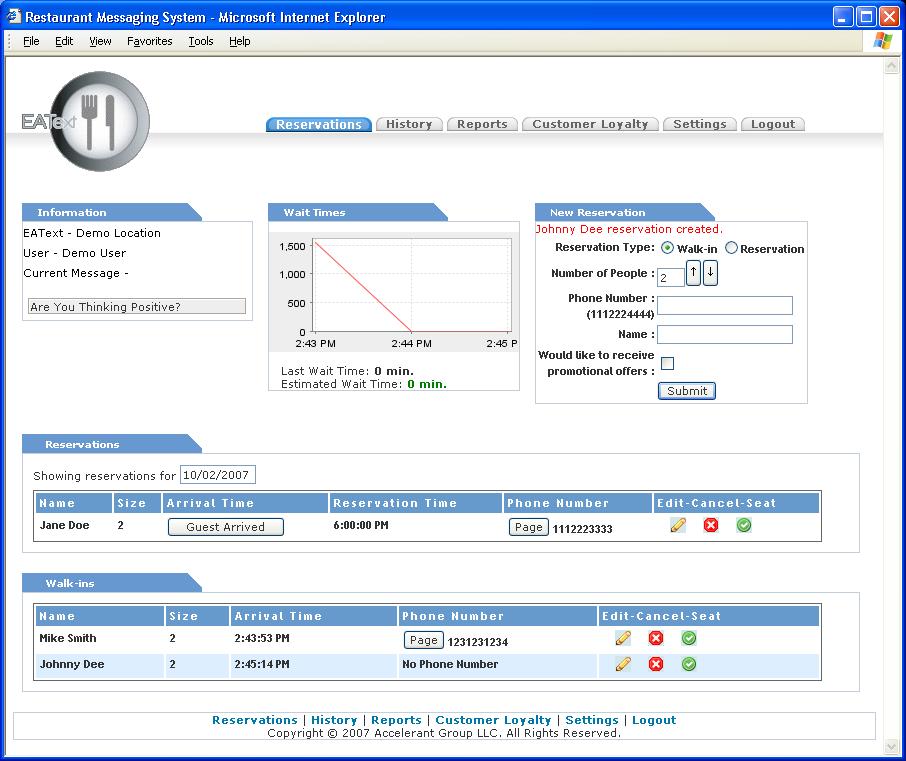
Task: Decrease number of people with down arrow
Action: click(x=710, y=273)
